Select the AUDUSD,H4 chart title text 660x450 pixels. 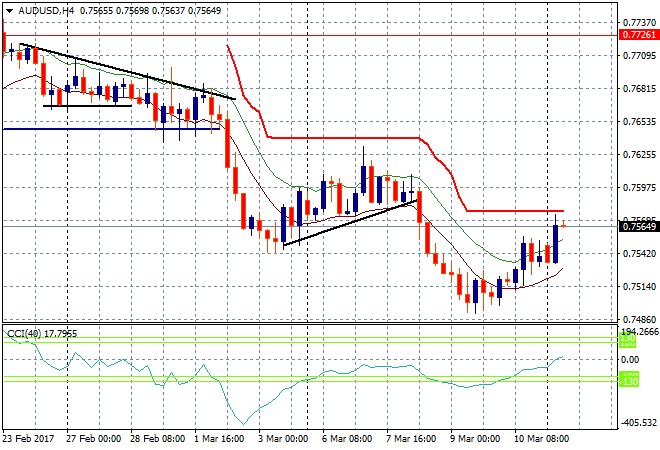coord(46,11)
